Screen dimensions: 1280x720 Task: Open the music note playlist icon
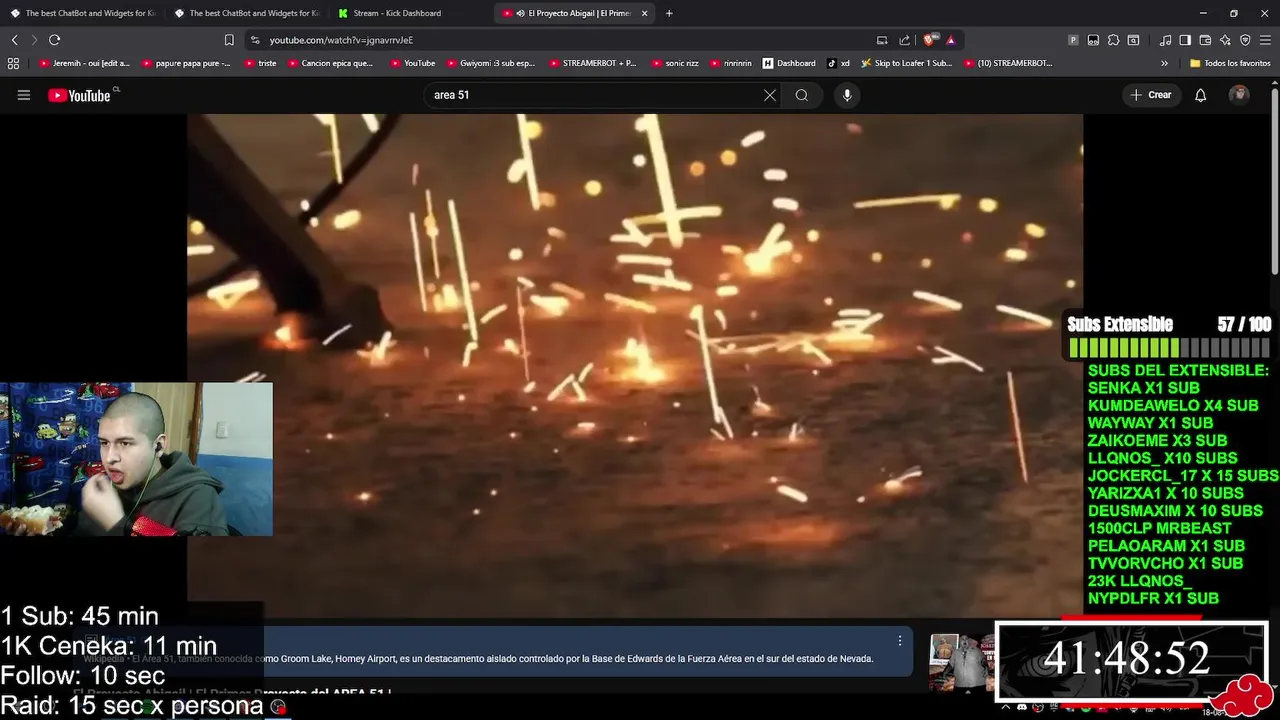pyautogui.click(x=1166, y=40)
